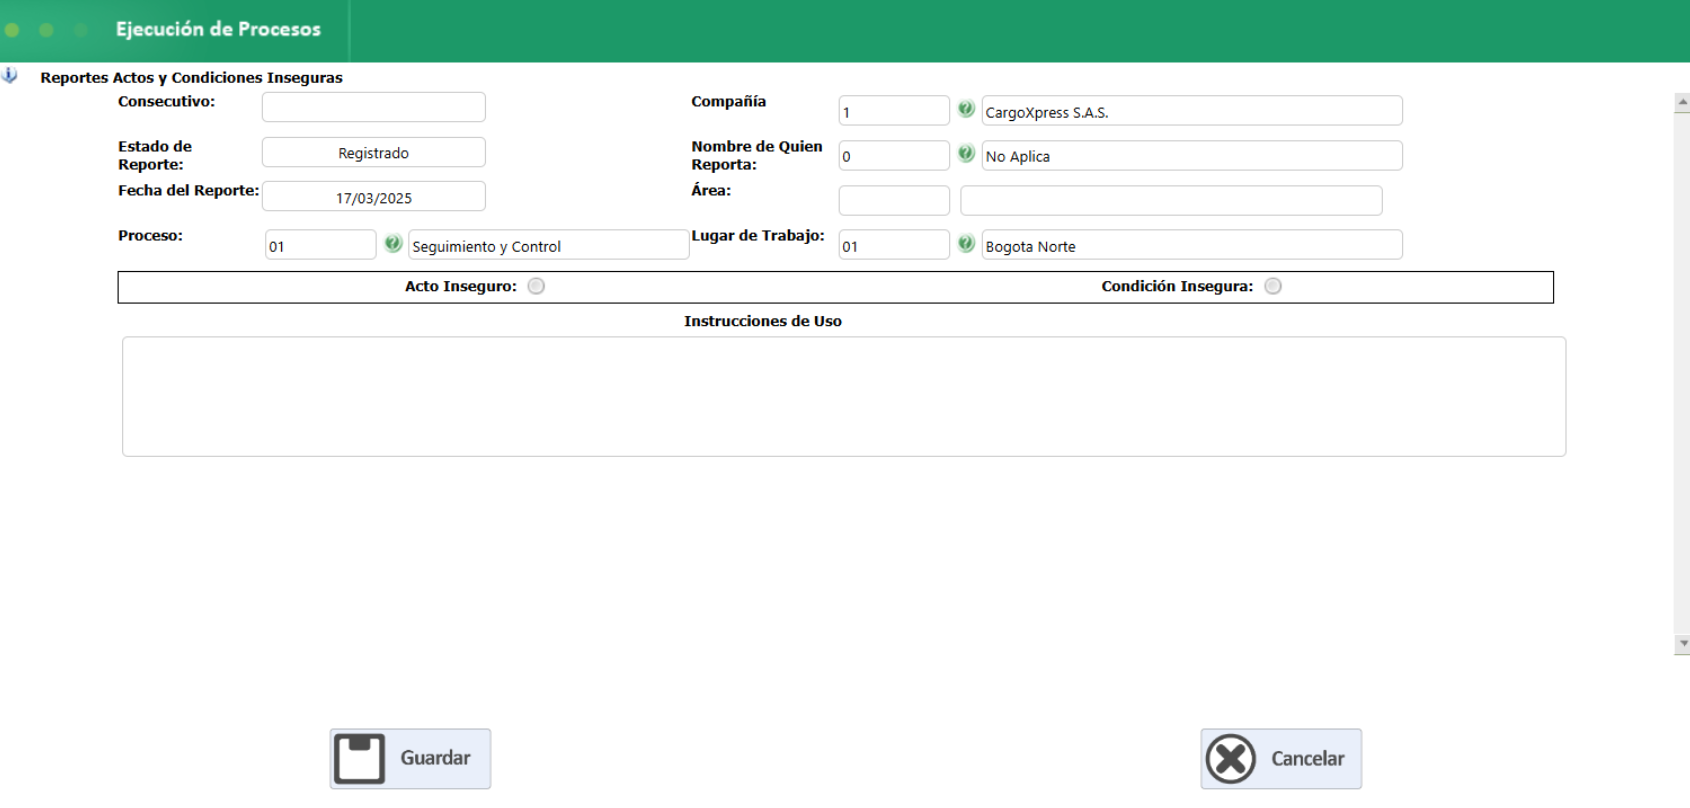Click inside the Instrucciones de Uso text area
Image resolution: width=1690 pixels, height=808 pixels.
(x=844, y=397)
